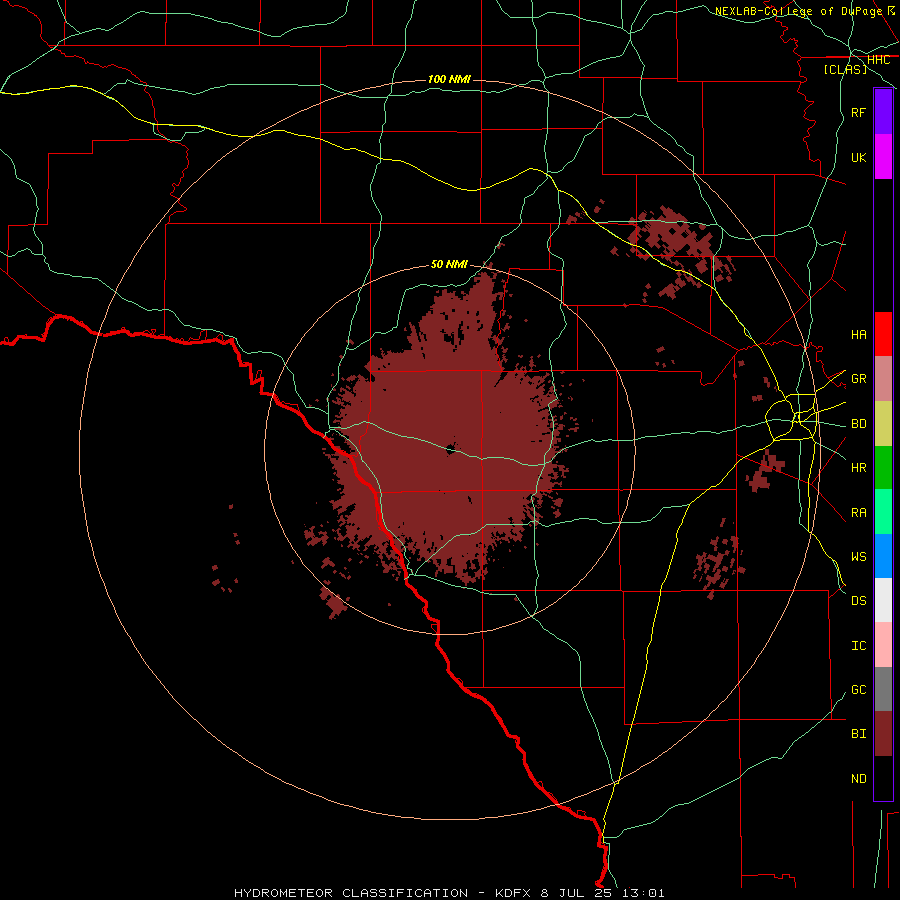The height and width of the screenshot is (900, 900).
Task: Click the UK magenta color swatch in legend
Action: pyautogui.click(x=883, y=157)
